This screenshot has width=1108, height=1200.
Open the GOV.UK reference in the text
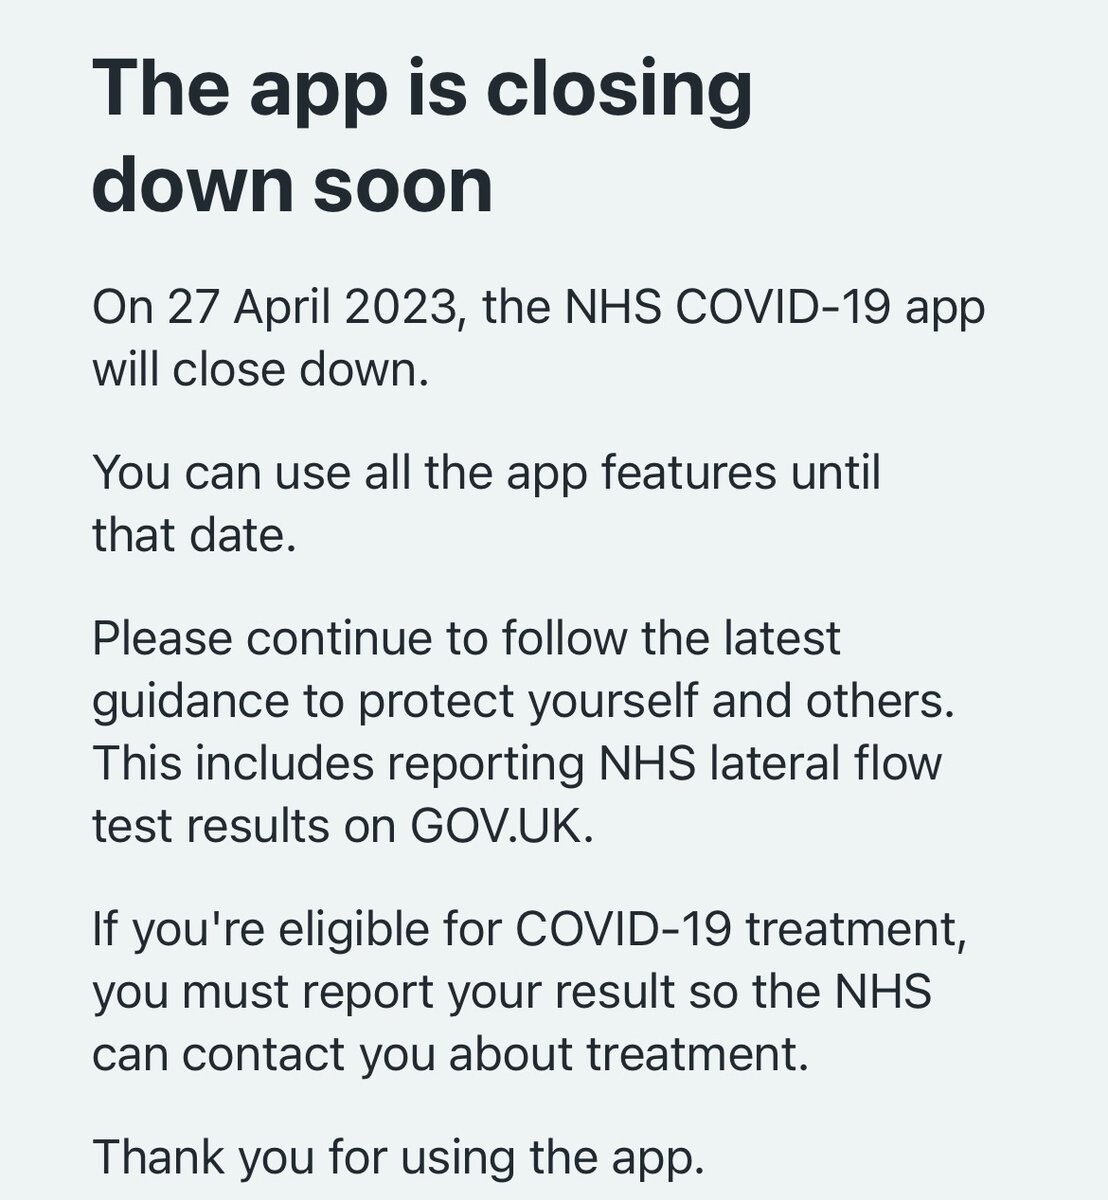click(502, 827)
